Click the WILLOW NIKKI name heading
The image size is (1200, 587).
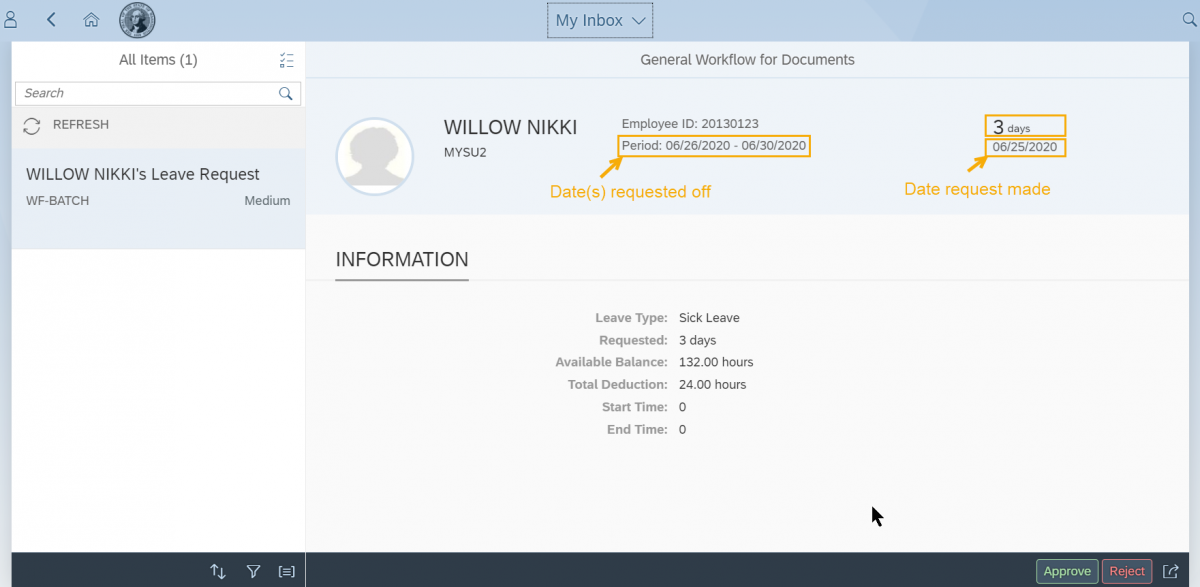click(x=510, y=128)
